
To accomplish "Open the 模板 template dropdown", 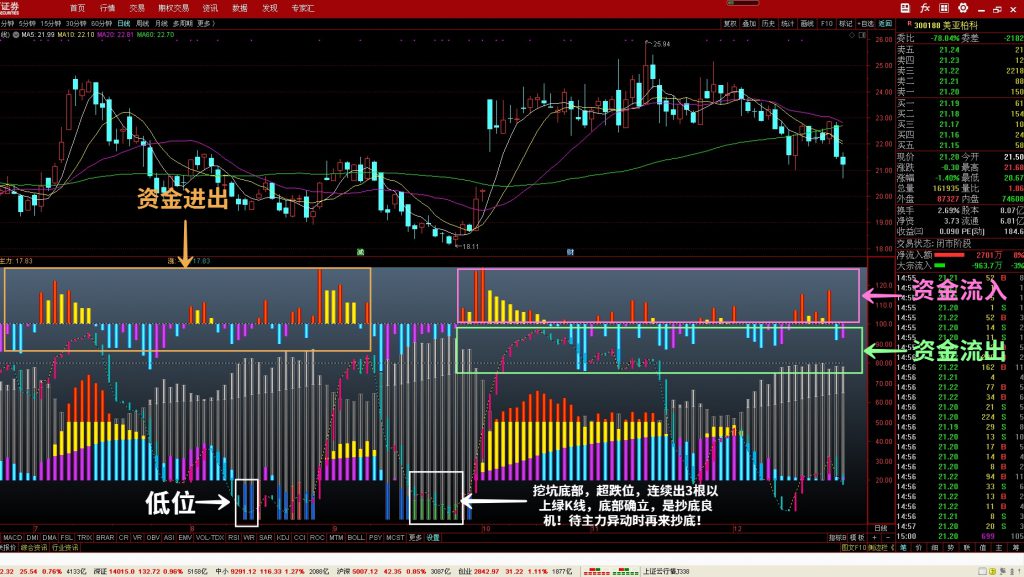I will click(856, 538).
